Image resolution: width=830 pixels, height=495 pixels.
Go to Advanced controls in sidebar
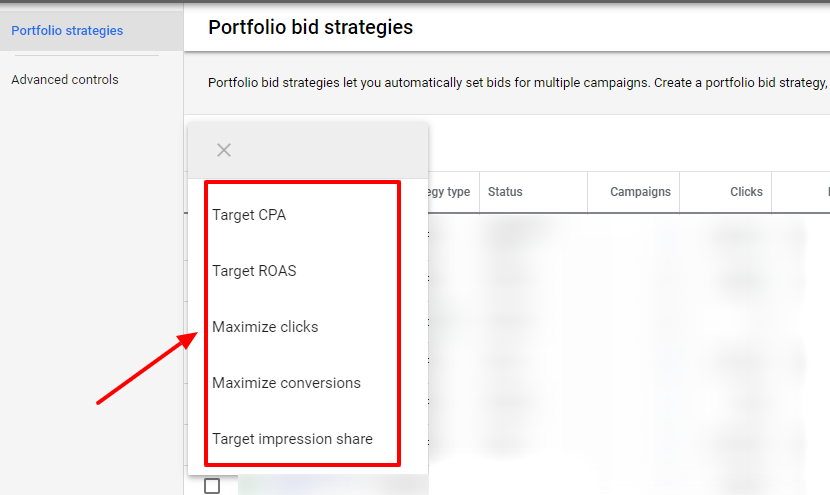click(x=65, y=80)
